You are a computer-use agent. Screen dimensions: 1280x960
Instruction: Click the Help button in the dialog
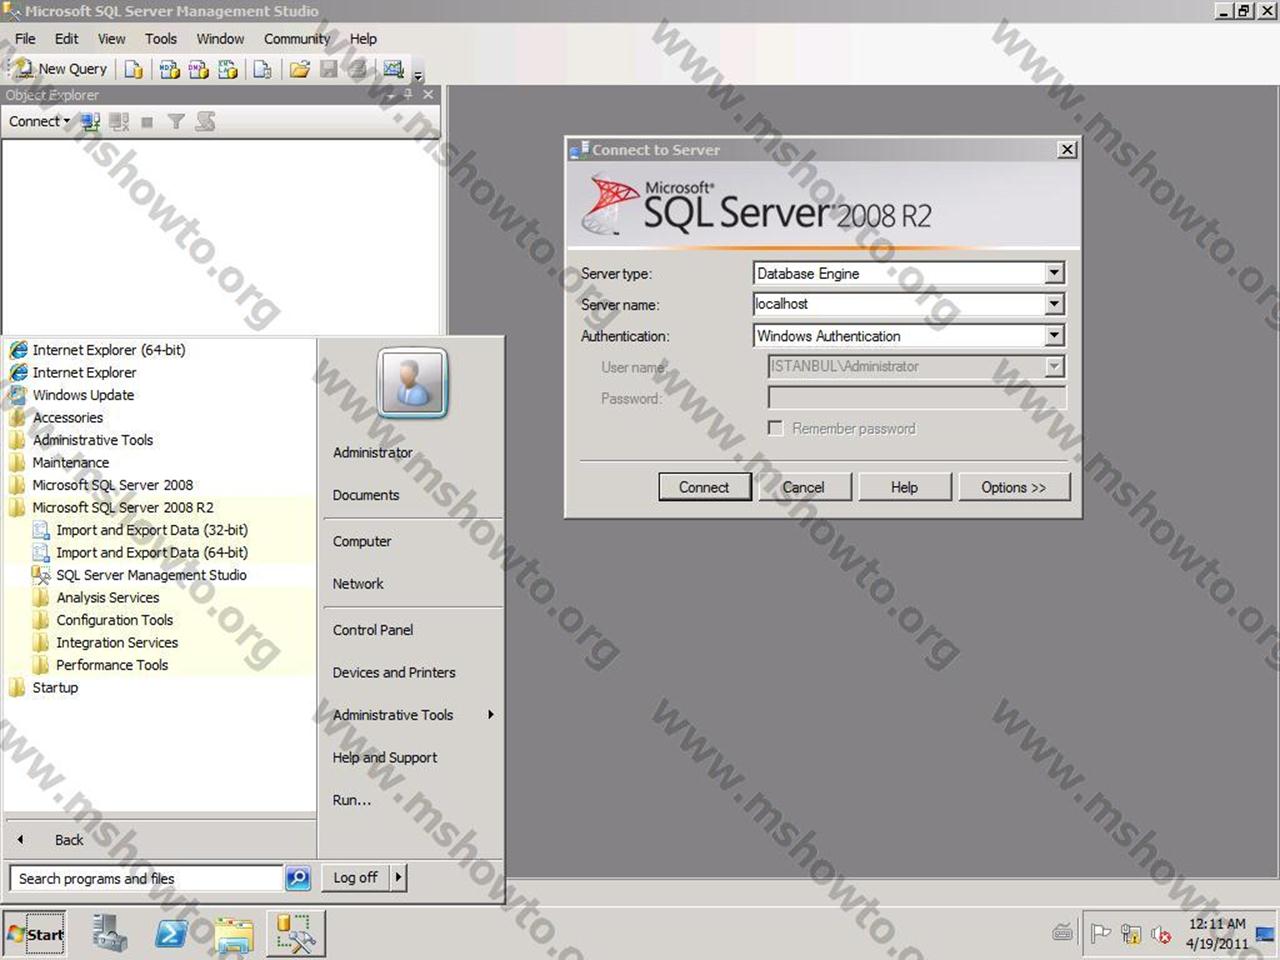point(904,487)
